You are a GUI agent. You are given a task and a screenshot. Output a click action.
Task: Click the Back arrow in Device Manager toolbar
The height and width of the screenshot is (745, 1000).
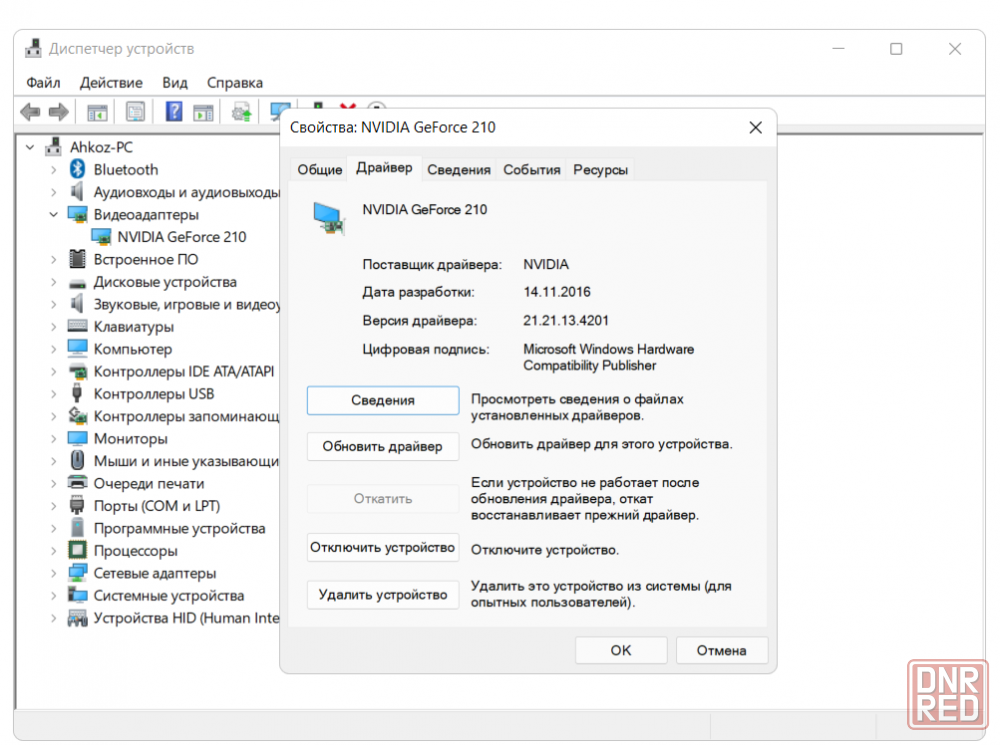(x=30, y=112)
